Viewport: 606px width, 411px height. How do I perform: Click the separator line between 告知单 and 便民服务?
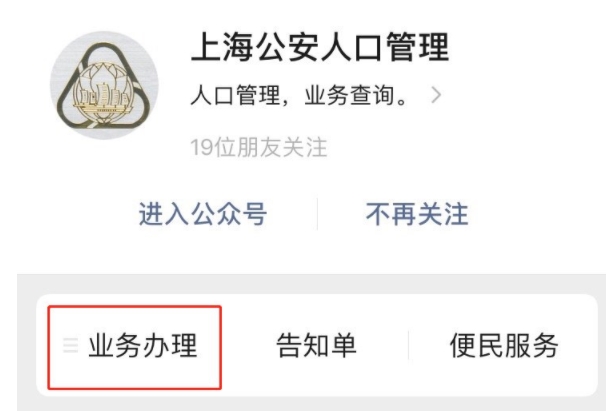(x=409, y=345)
